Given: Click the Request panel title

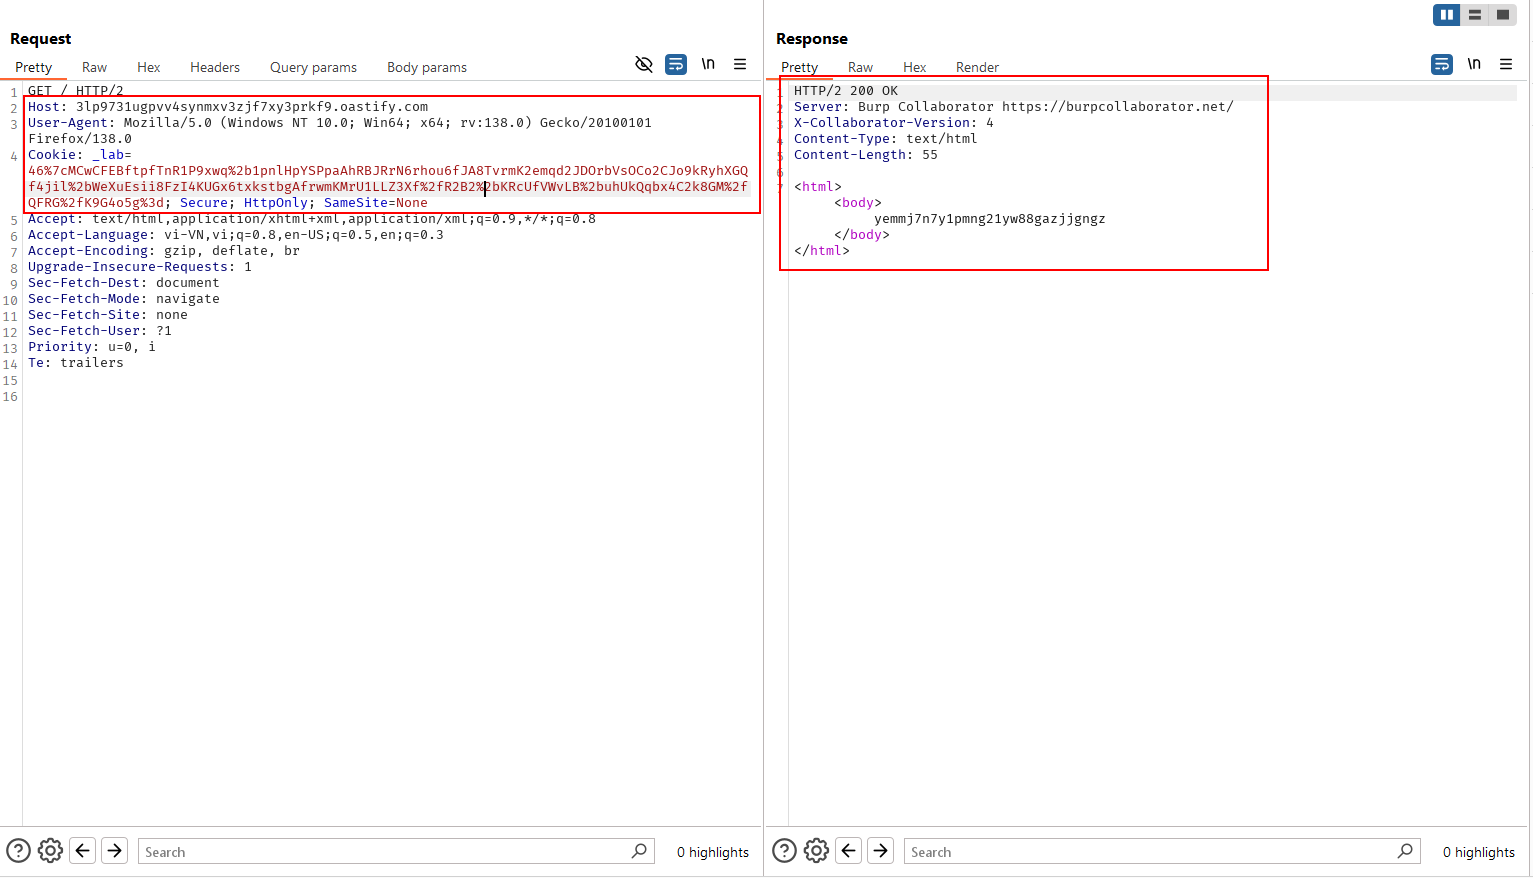Looking at the screenshot, I should [x=41, y=39].
